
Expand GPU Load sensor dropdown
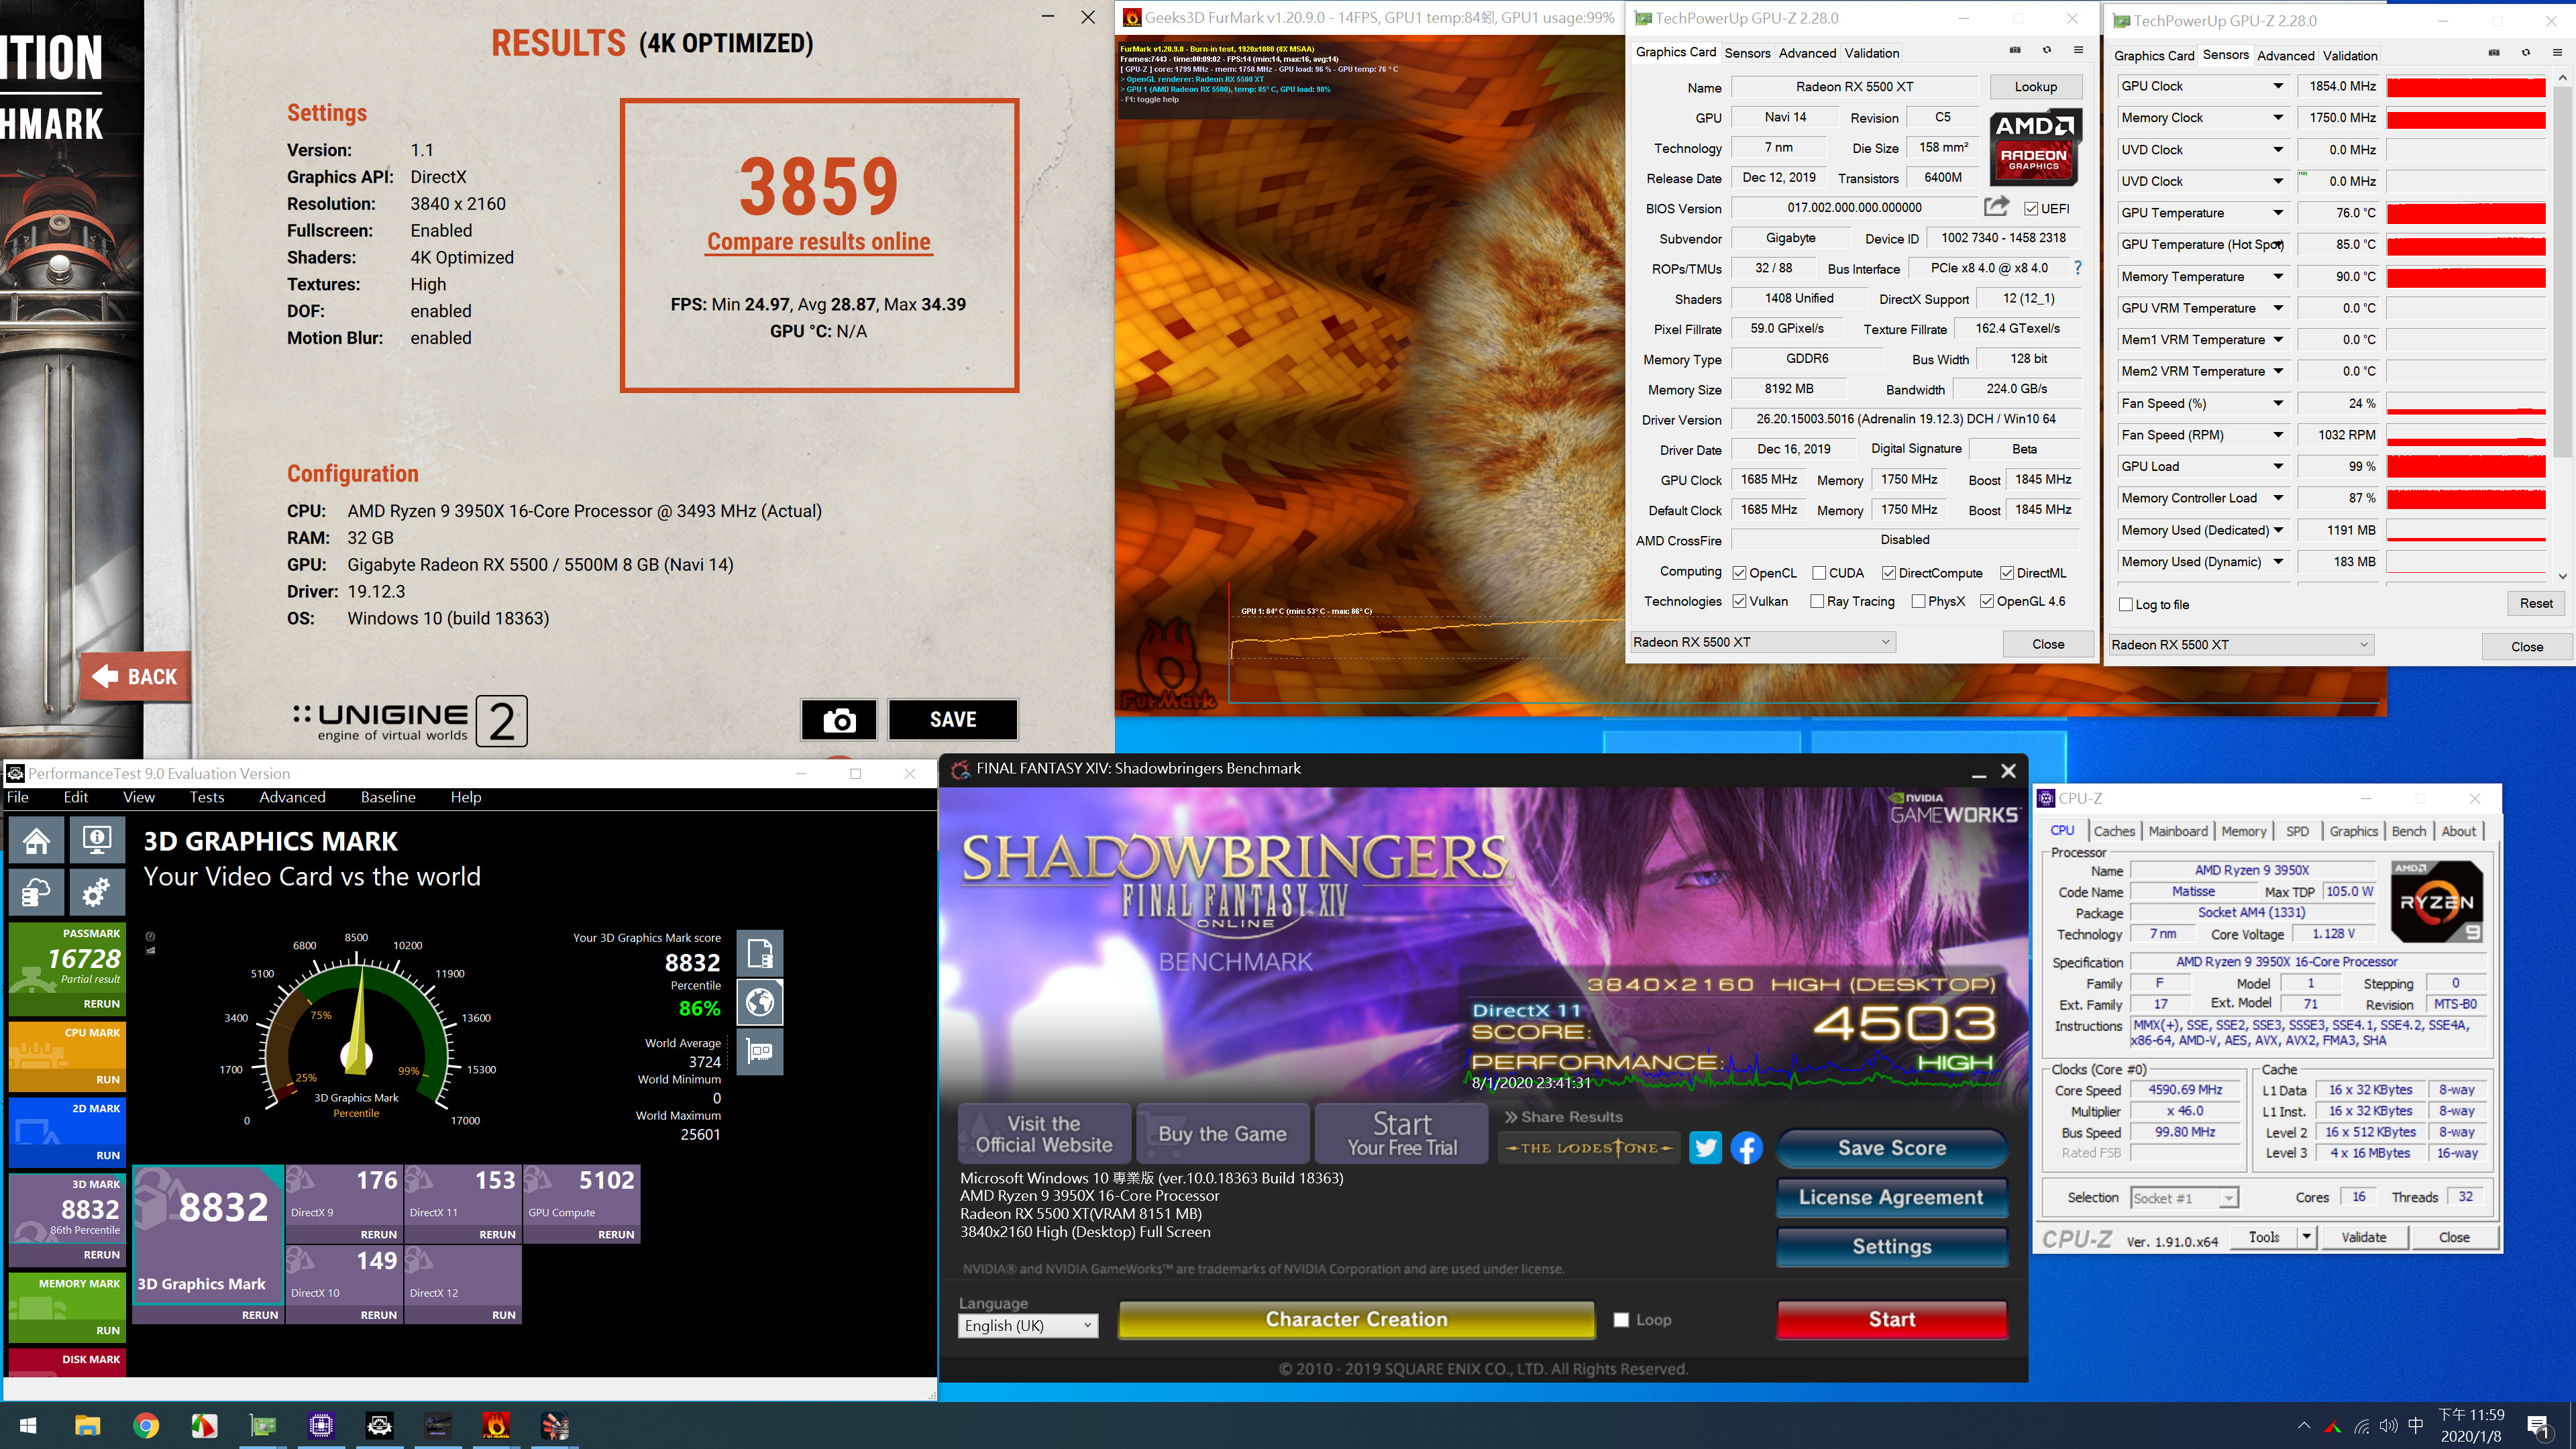[2278, 467]
